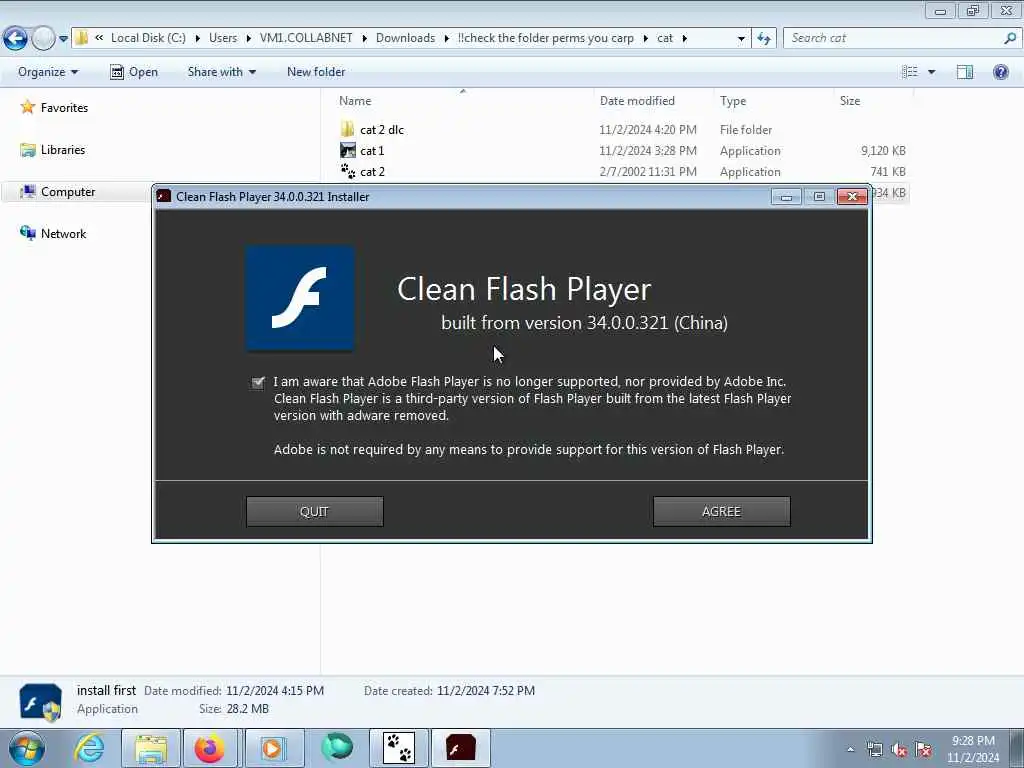
Task: Click the muted volume tray icon
Action: point(899,749)
